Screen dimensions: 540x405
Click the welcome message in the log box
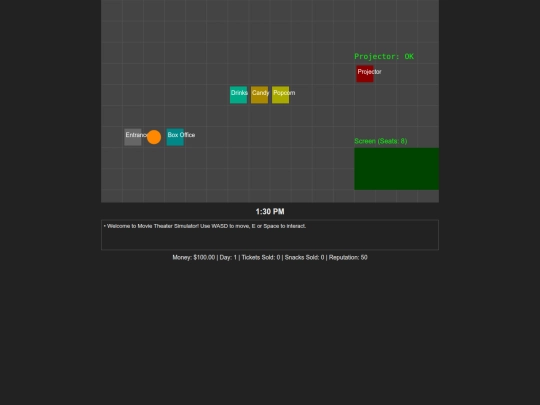pos(205,226)
